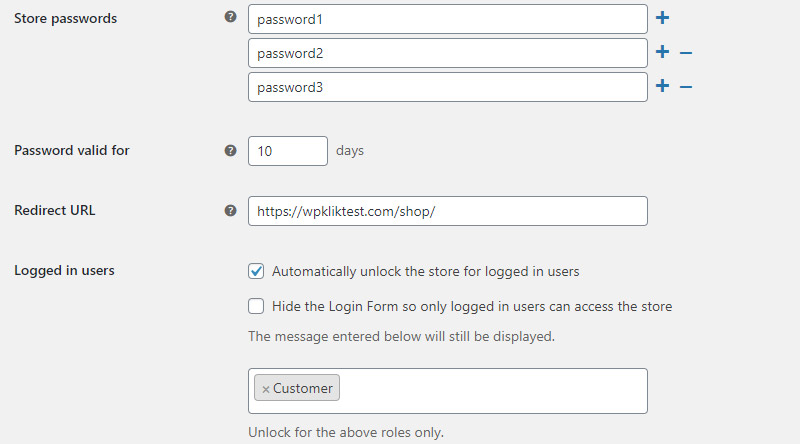Open the user roles selection box
Image resolution: width=800 pixels, height=444 pixels.
(492, 390)
